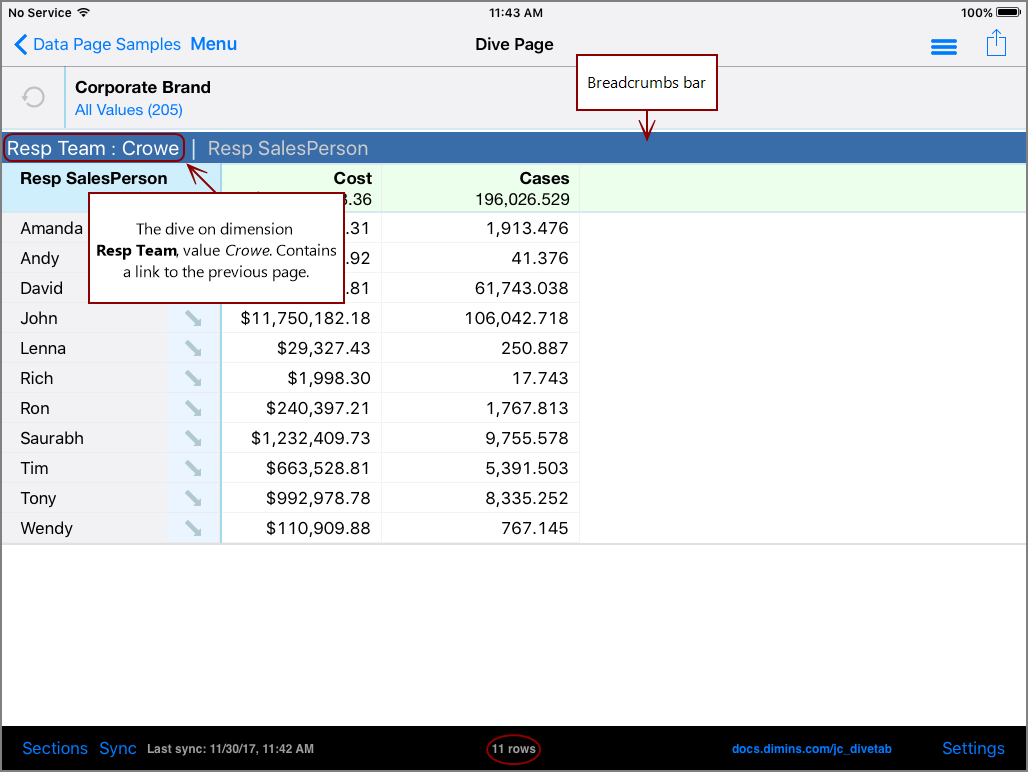This screenshot has width=1028, height=772.
Task: Tap the dive arrow in Tony's row
Action: (193, 498)
